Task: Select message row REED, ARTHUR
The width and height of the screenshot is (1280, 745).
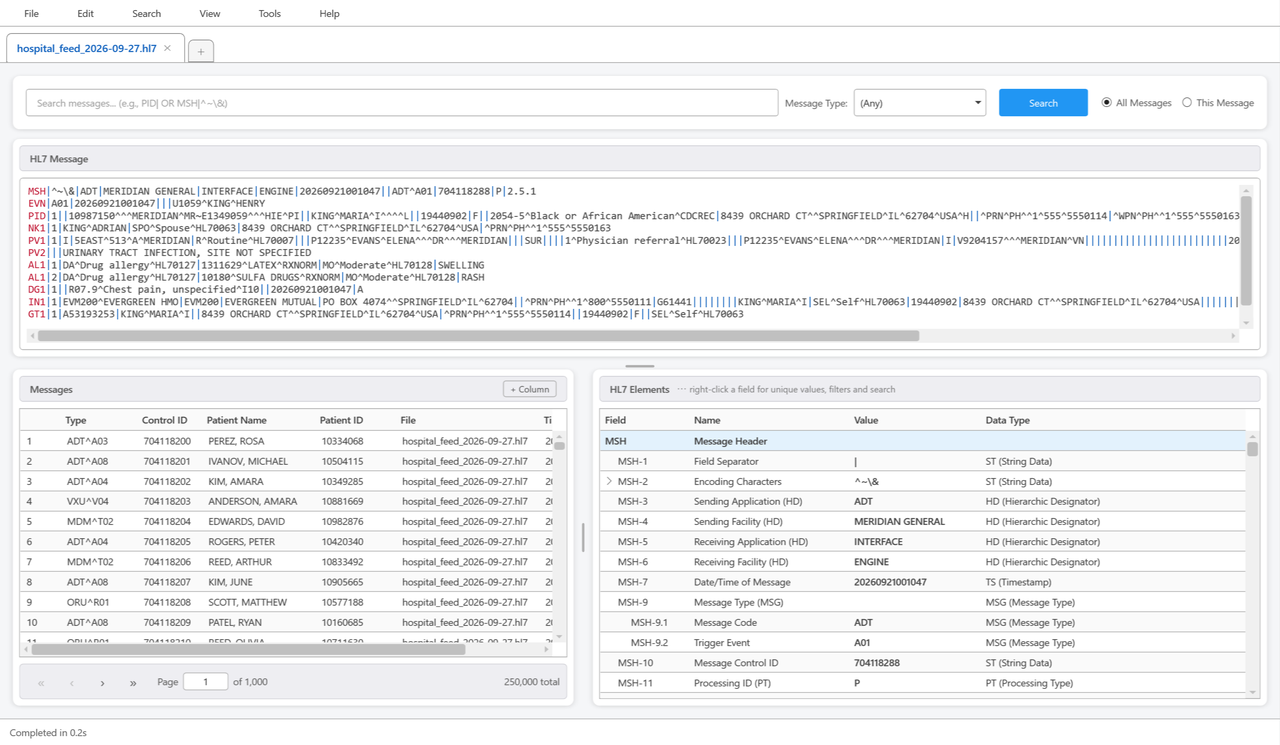Action: point(285,562)
